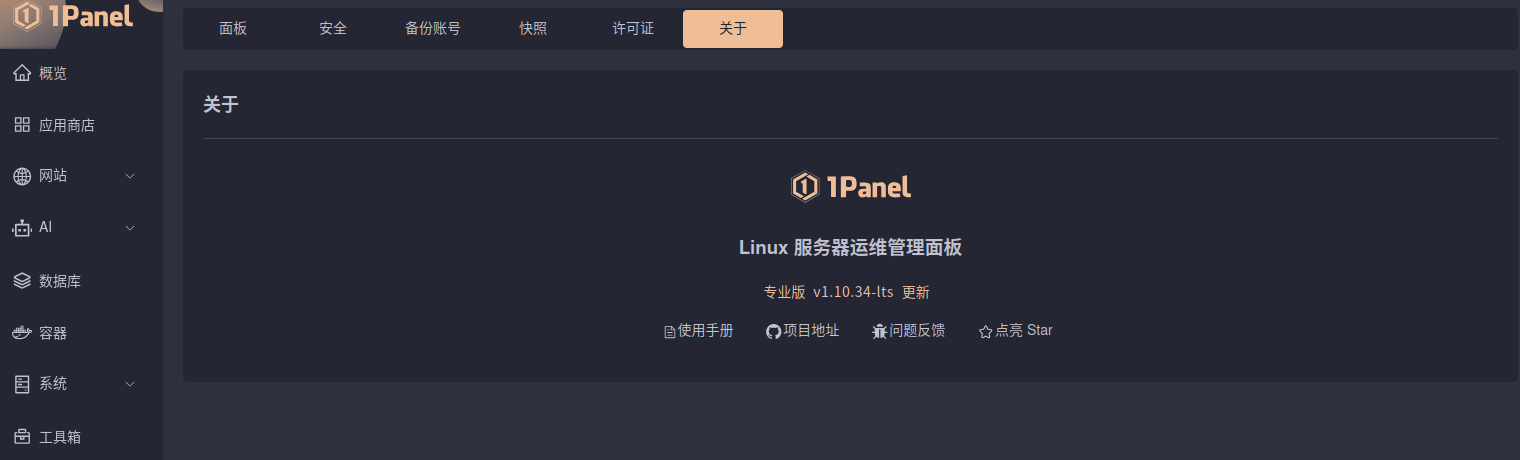Open the toolbox briefcase icon

tap(22, 437)
